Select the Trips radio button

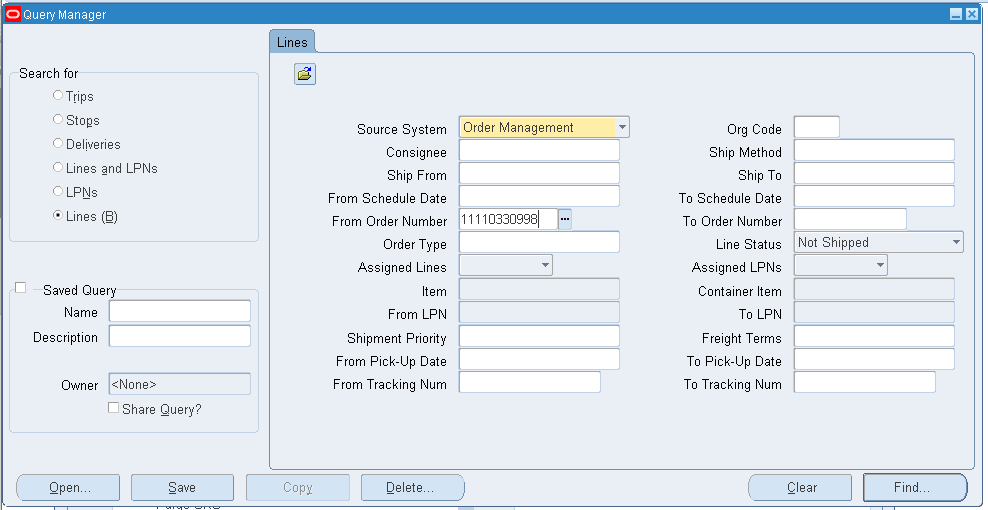tap(58, 96)
